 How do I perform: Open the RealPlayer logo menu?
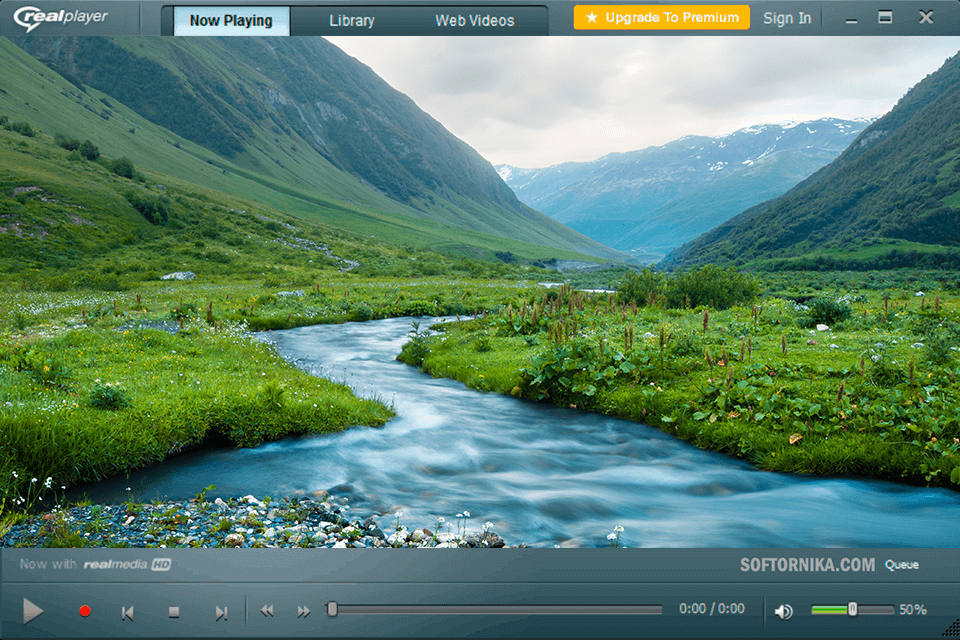61,18
